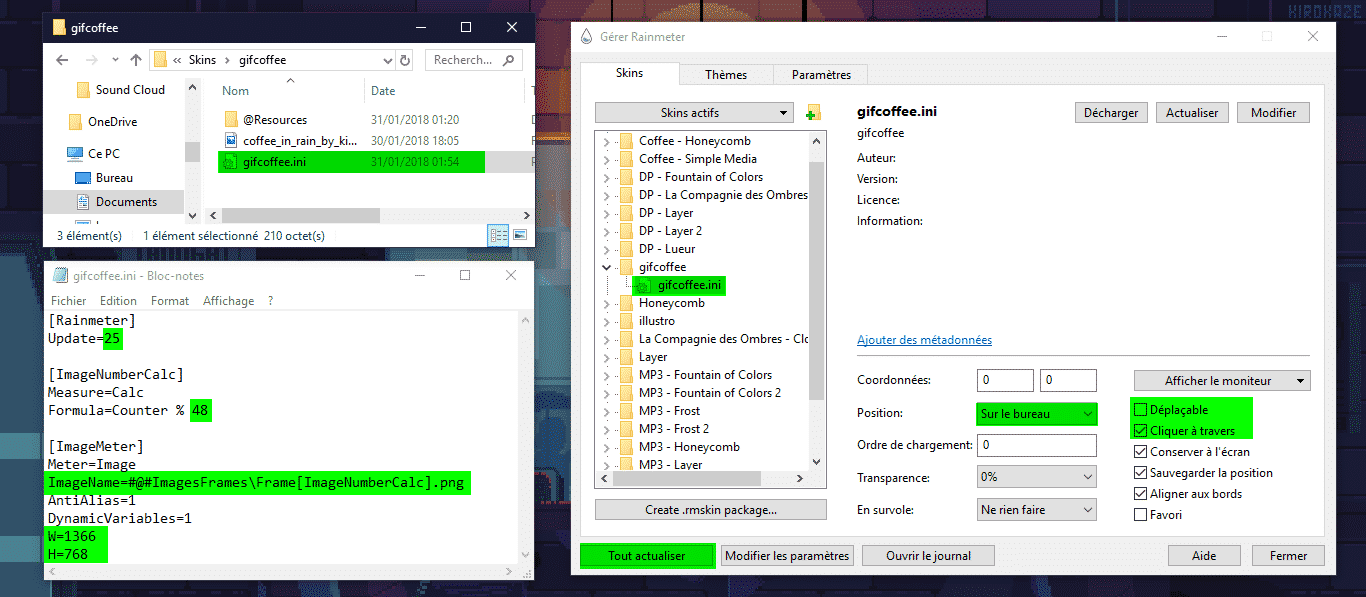Switch to the Thèmes tab

[x=725, y=75]
